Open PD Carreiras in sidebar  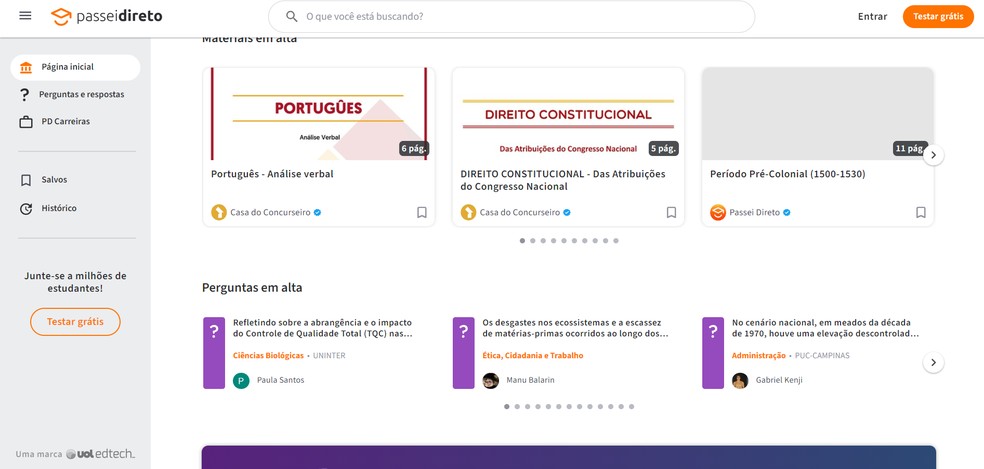tap(75, 122)
